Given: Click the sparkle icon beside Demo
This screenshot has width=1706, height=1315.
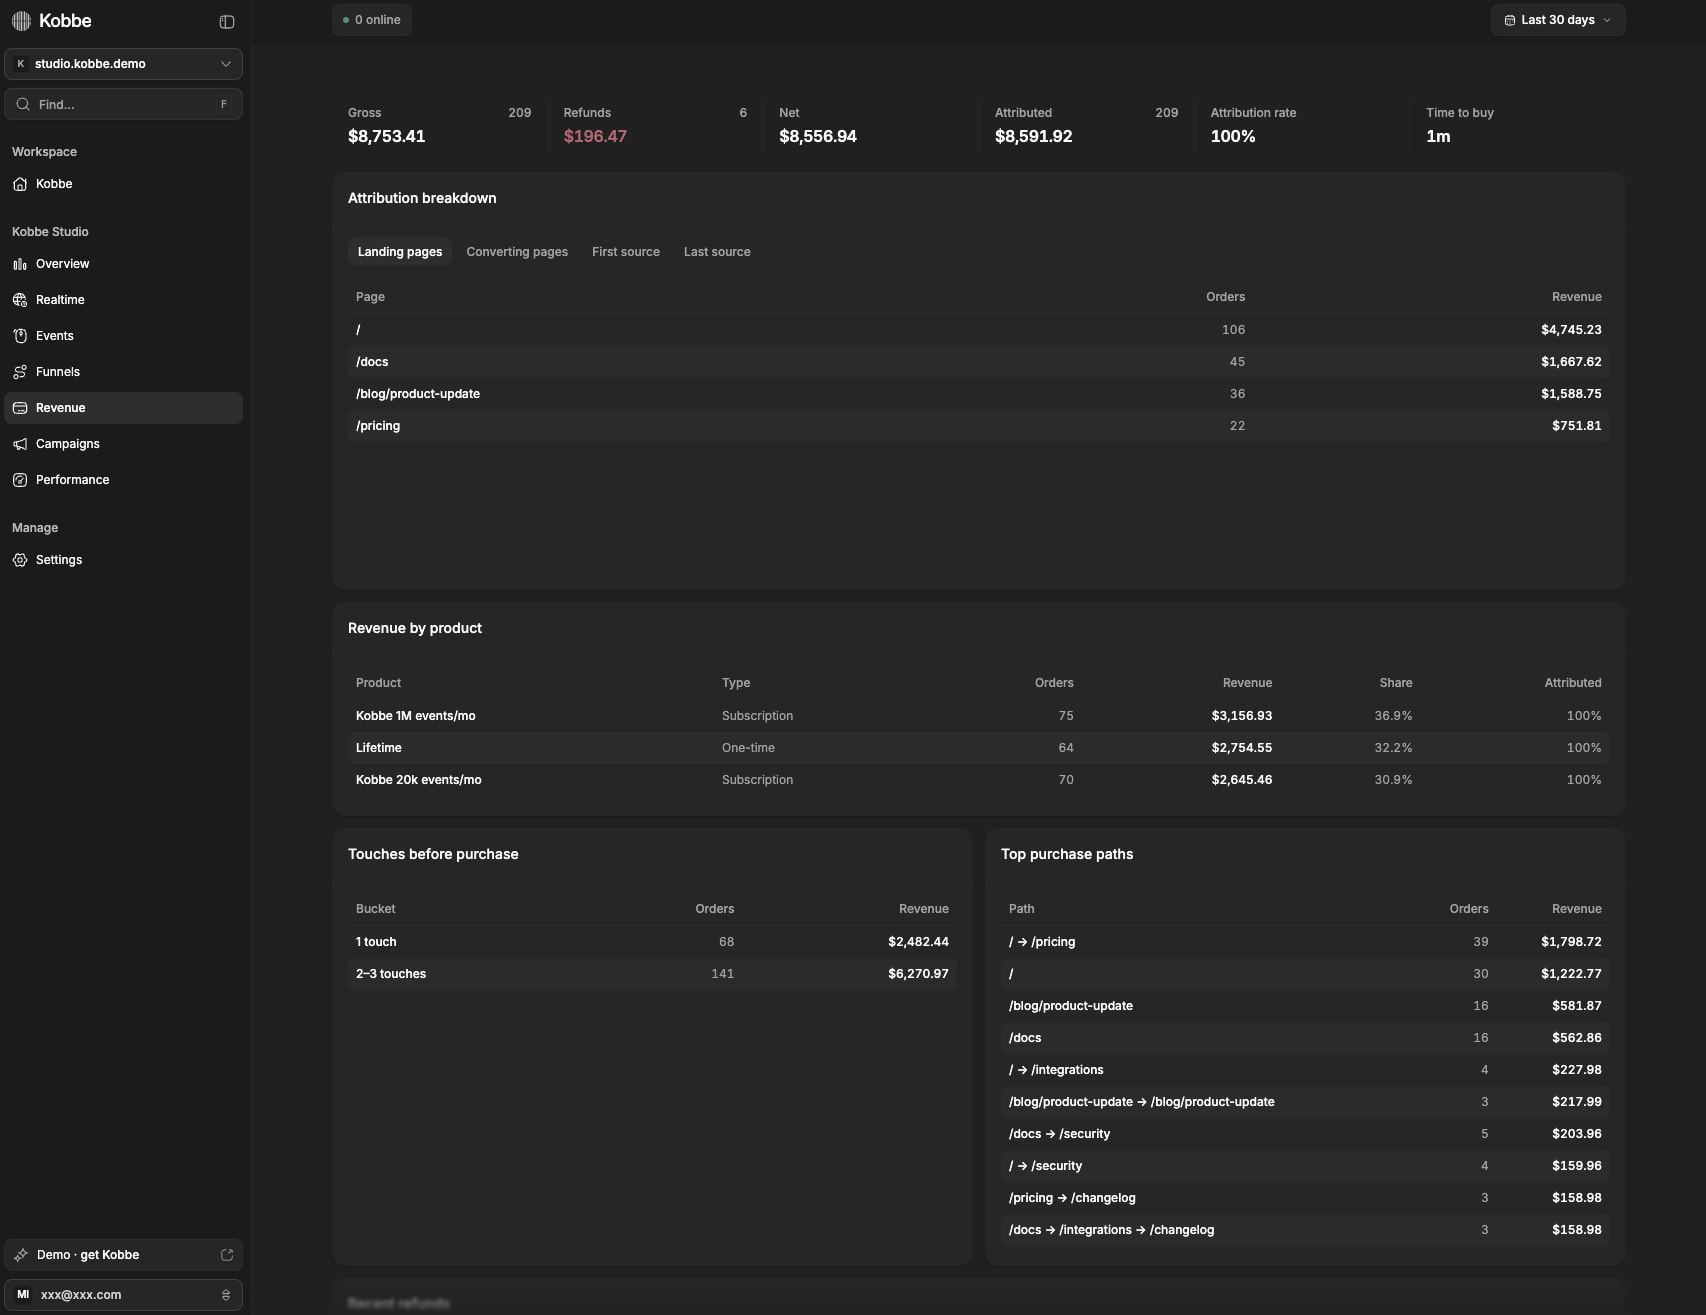Looking at the screenshot, I should click(21, 1255).
